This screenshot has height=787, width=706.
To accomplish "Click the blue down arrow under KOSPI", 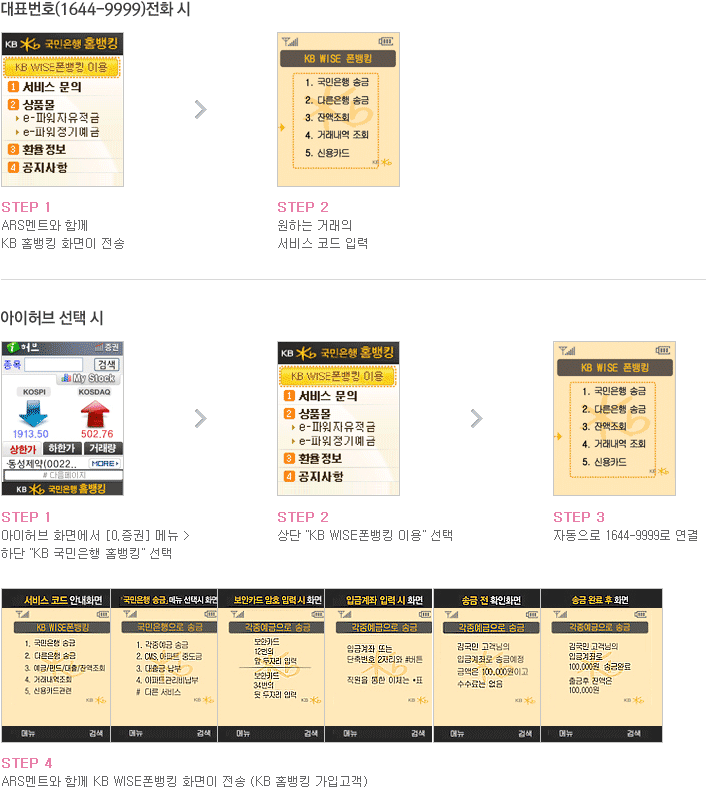I will [x=33, y=414].
